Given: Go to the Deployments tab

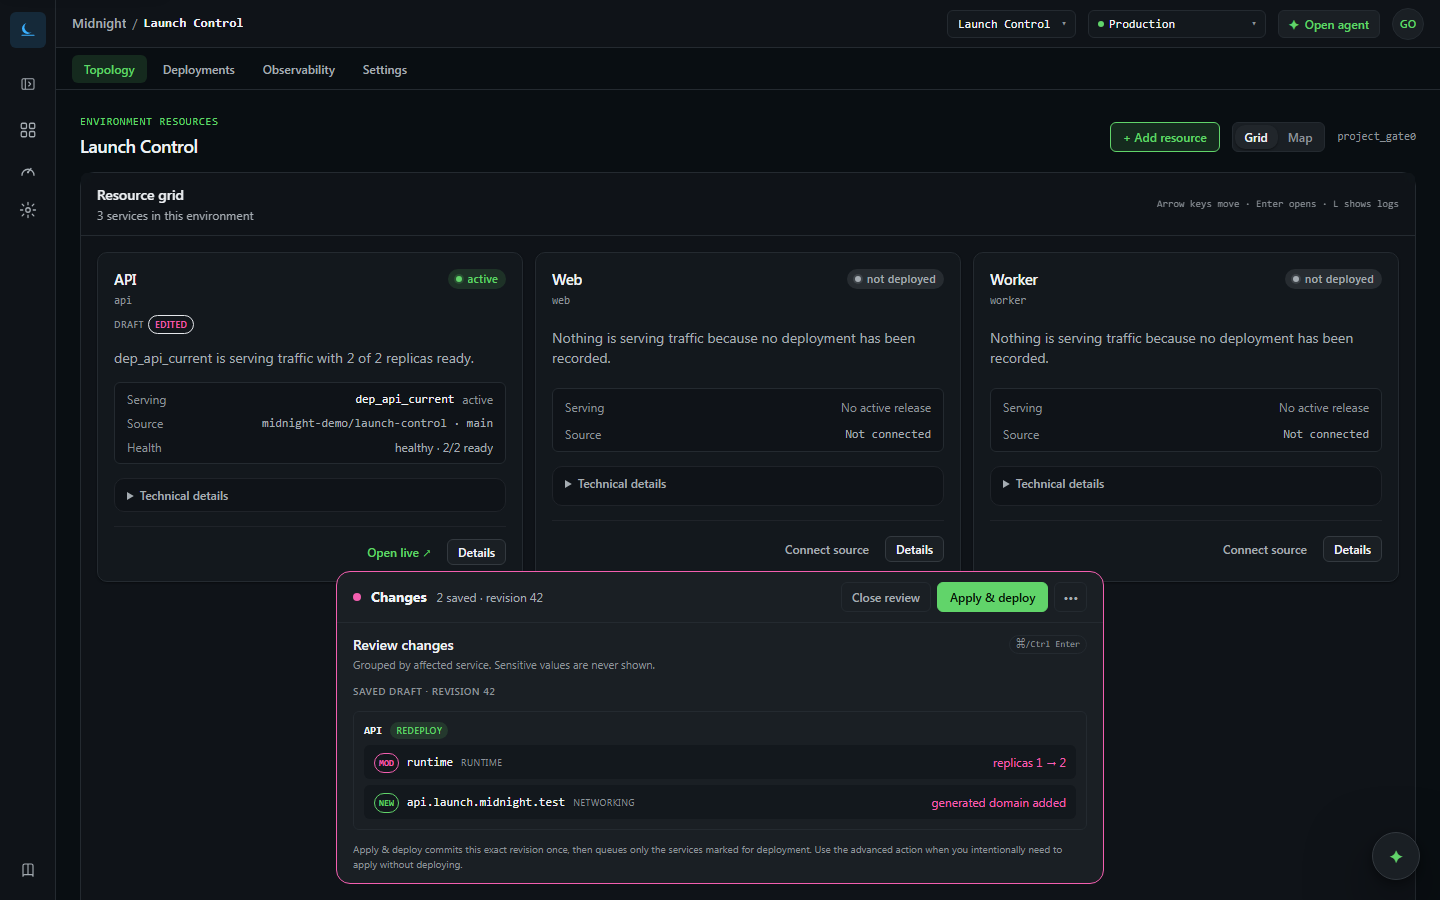Looking at the screenshot, I should click(199, 70).
